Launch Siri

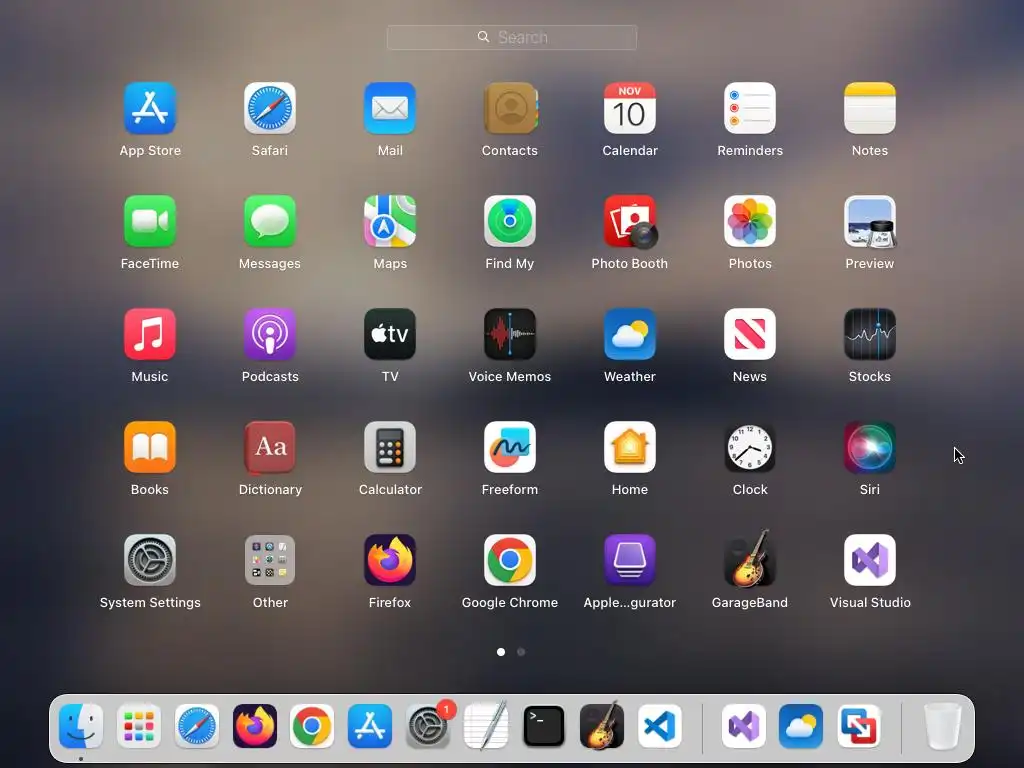click(x=870, y=447)
